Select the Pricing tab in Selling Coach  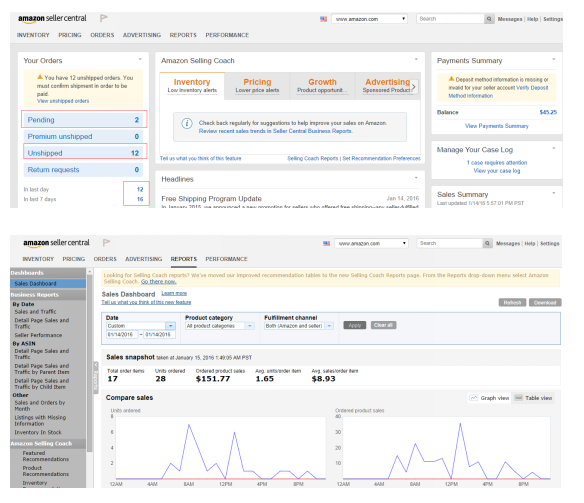click(257, 86)
